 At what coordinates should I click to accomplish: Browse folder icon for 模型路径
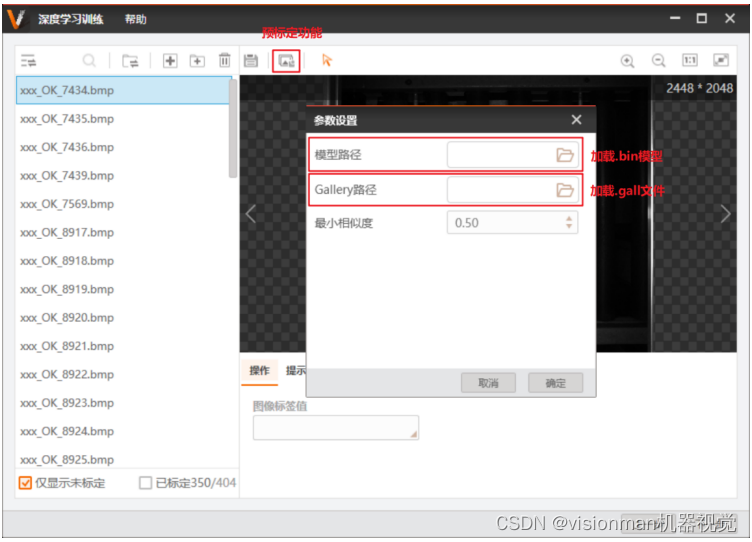565,154
